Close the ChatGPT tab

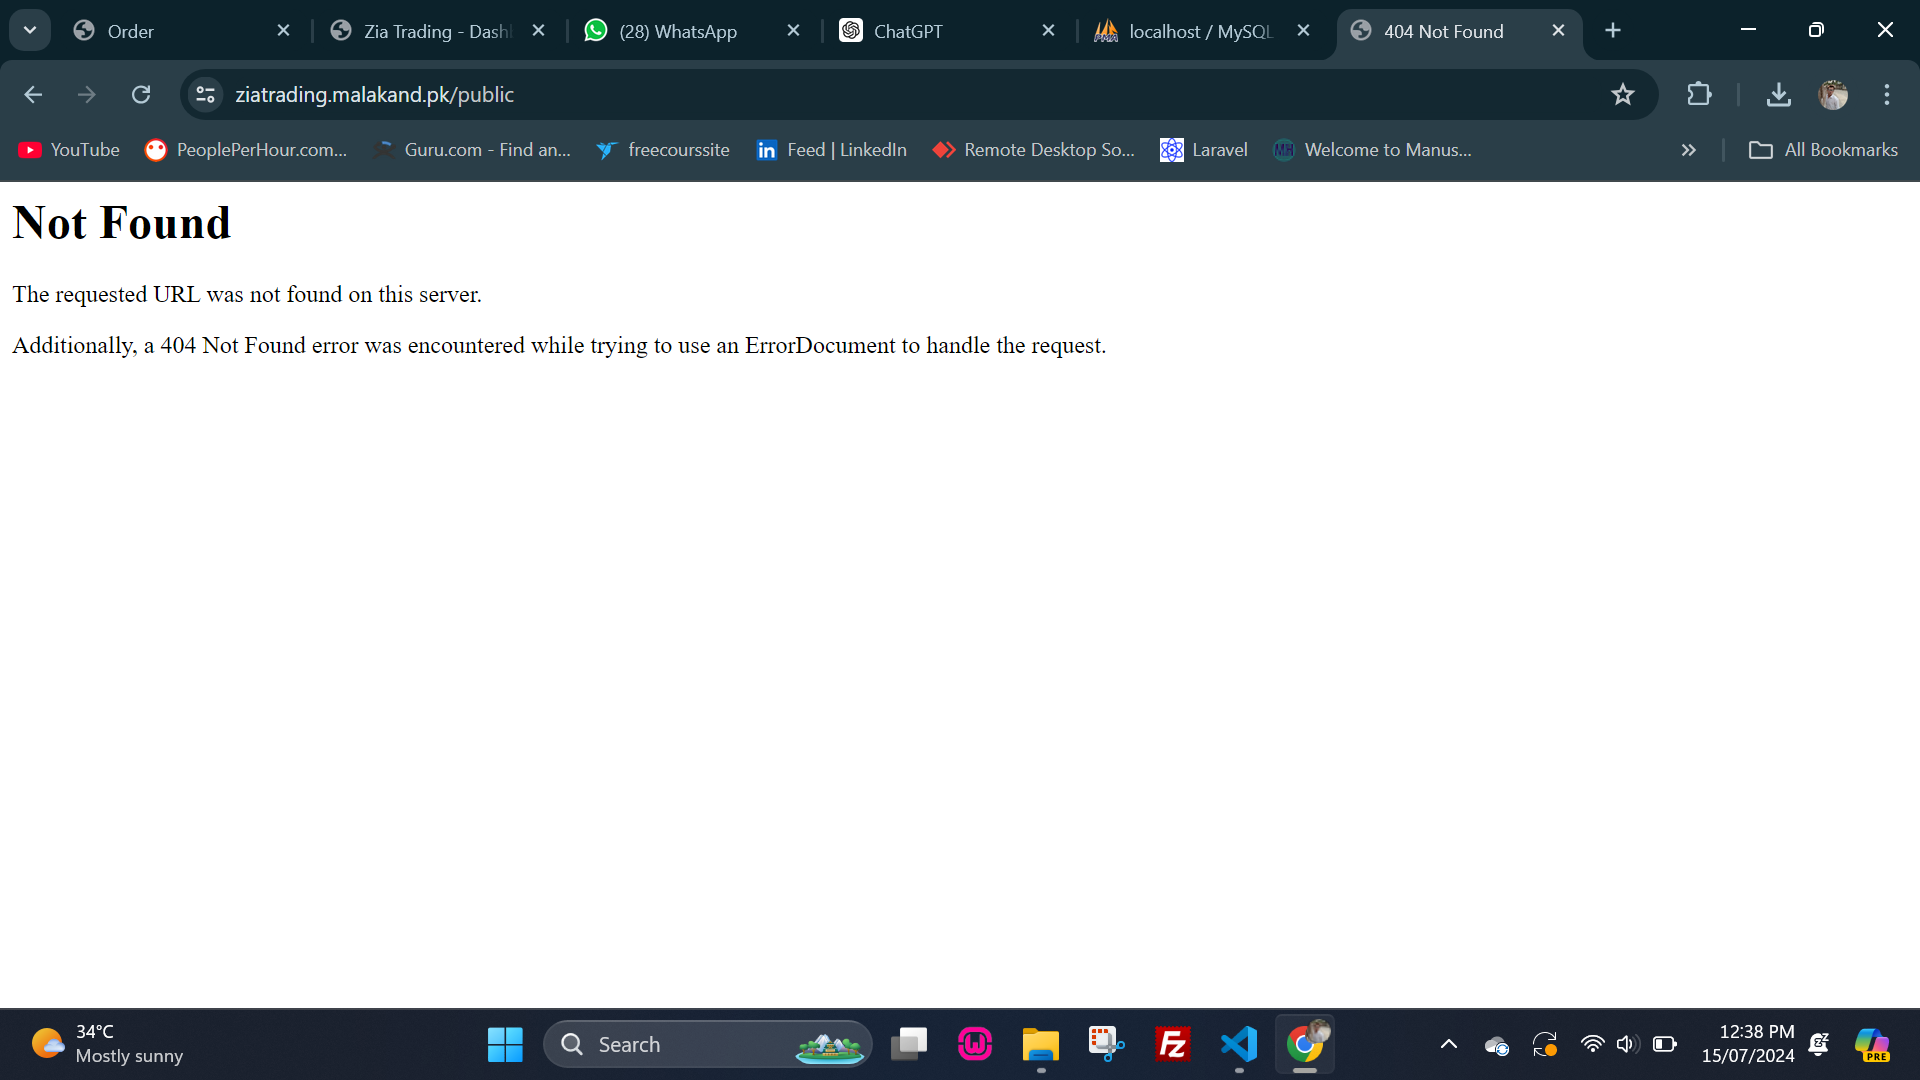click(x=1048, y=31)
